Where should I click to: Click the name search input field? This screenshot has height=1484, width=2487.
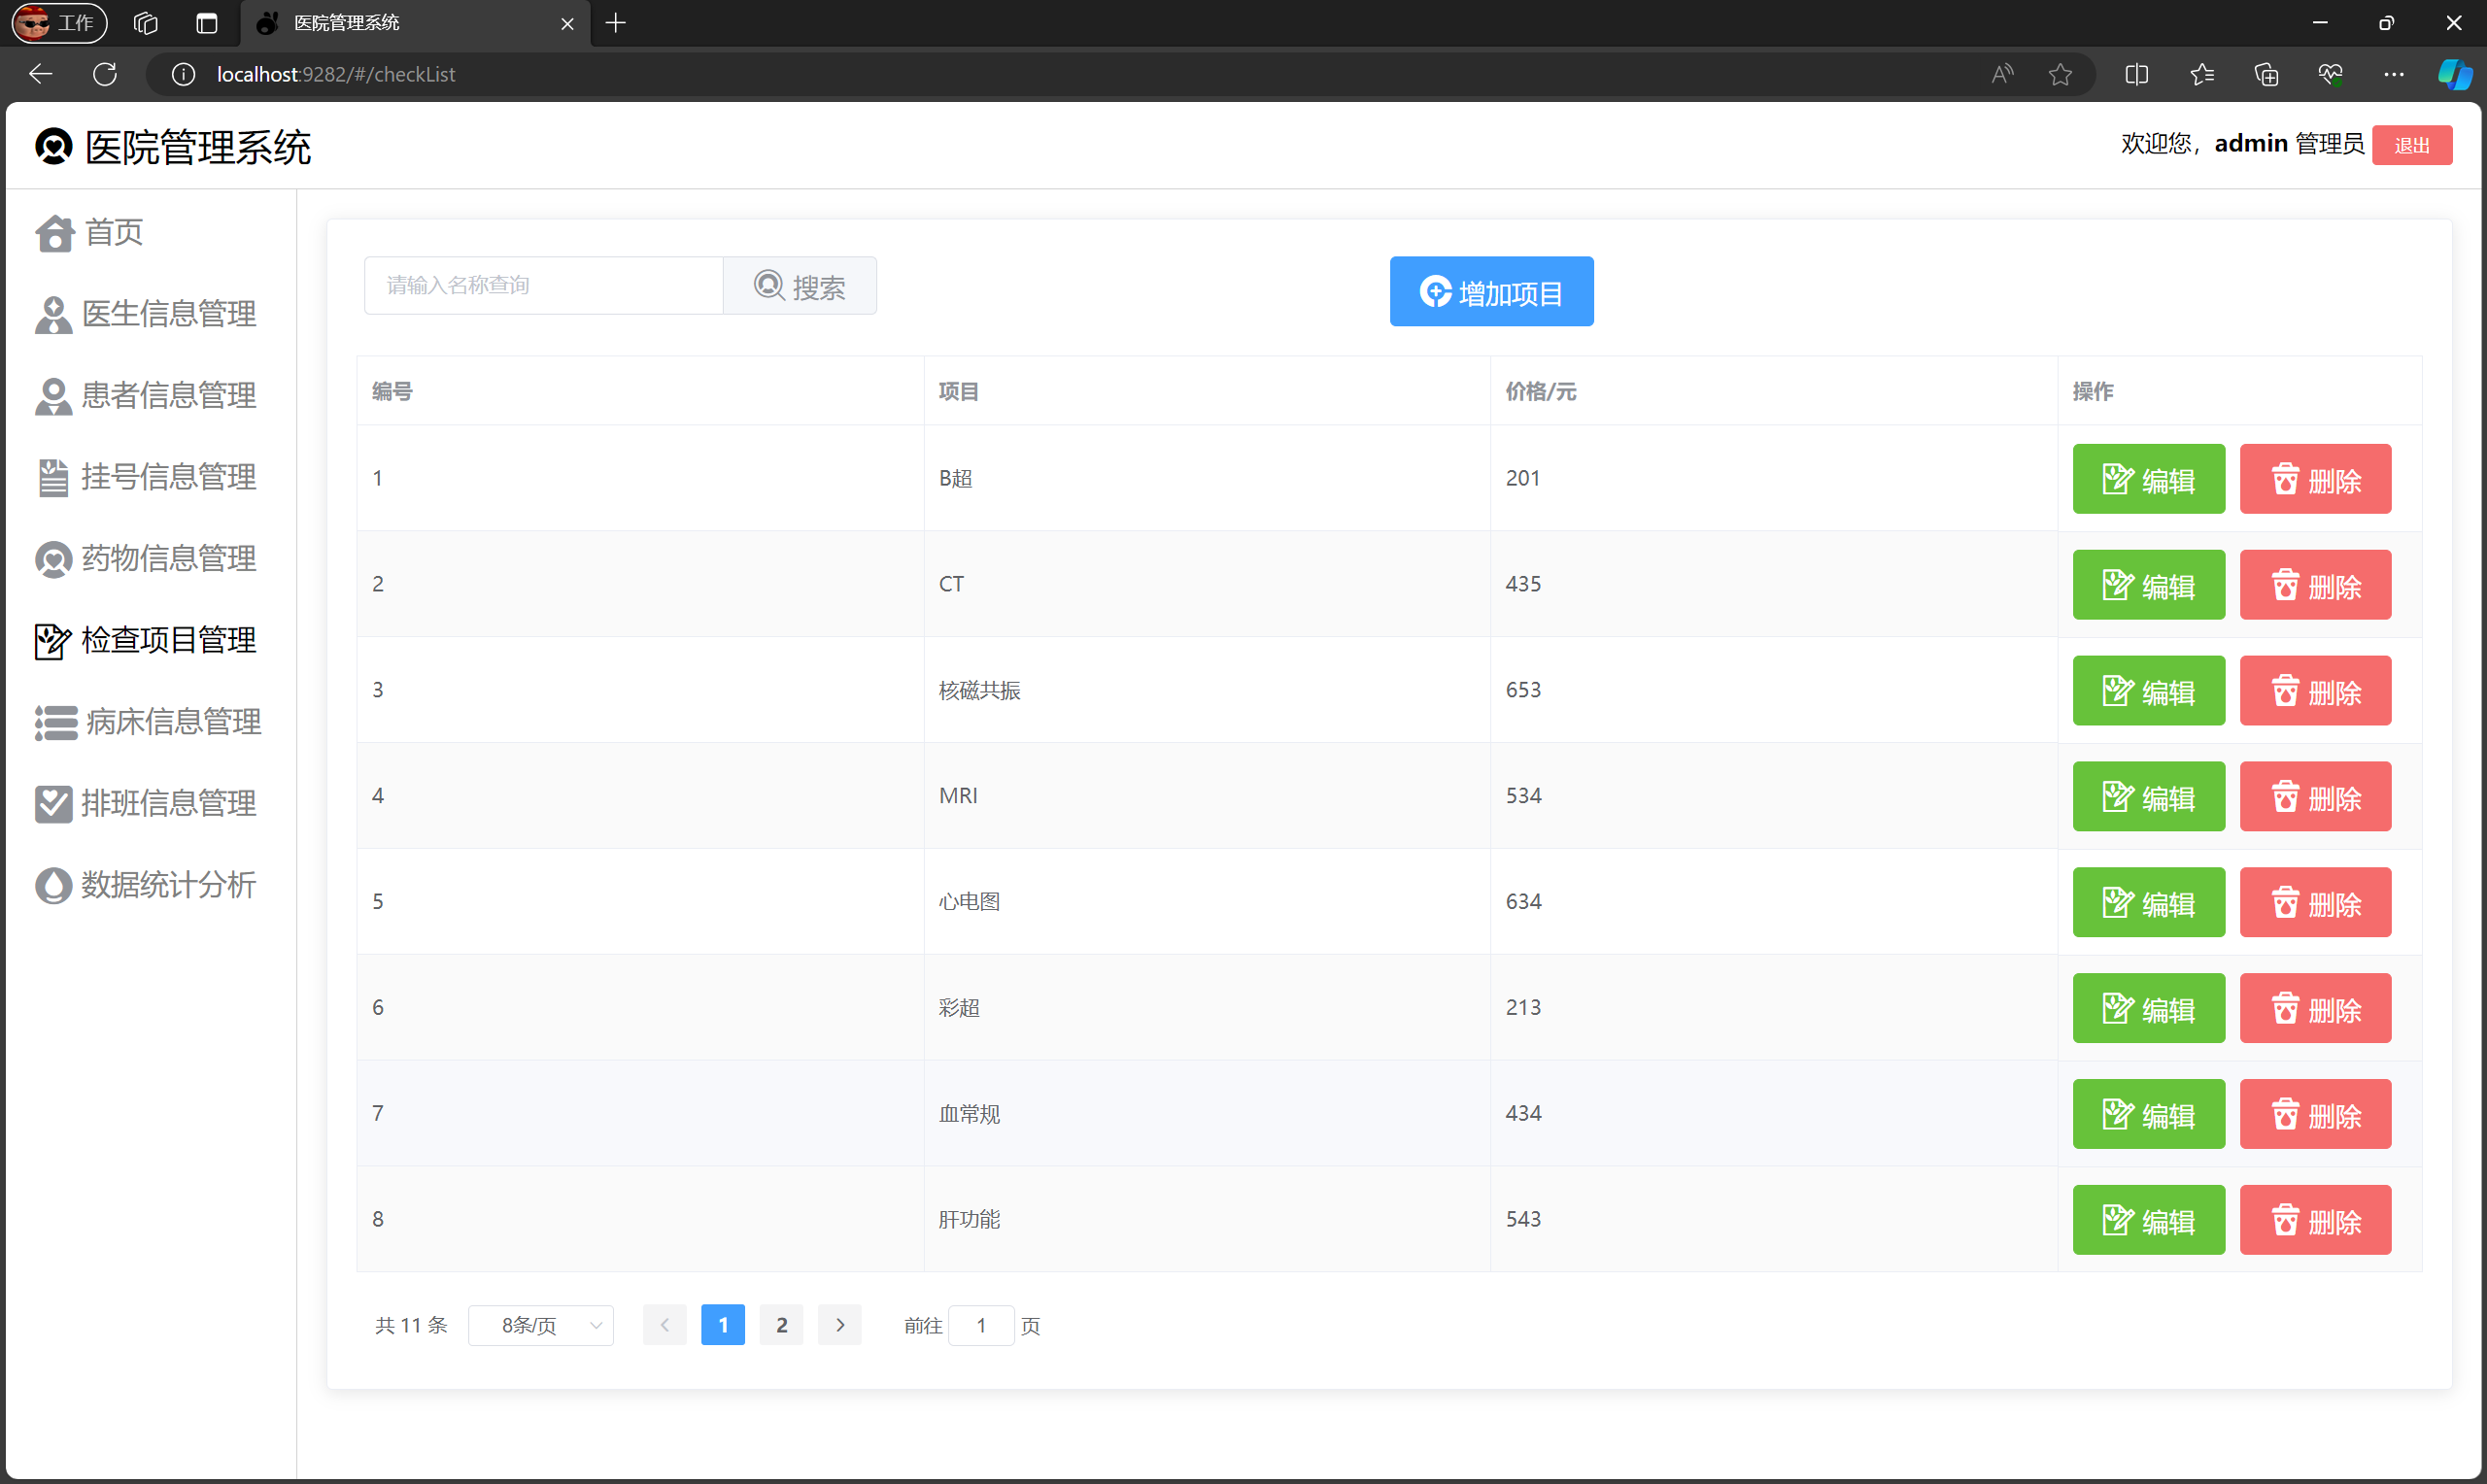click(x=543, y=286)
